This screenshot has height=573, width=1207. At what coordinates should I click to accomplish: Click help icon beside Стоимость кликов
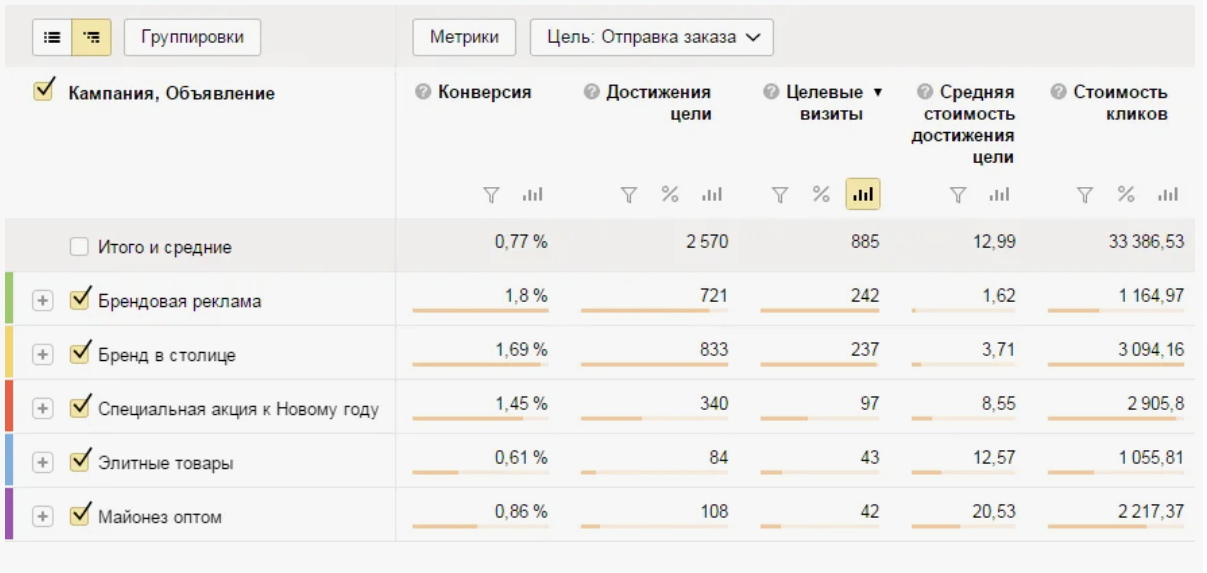tap(1058, 92)
